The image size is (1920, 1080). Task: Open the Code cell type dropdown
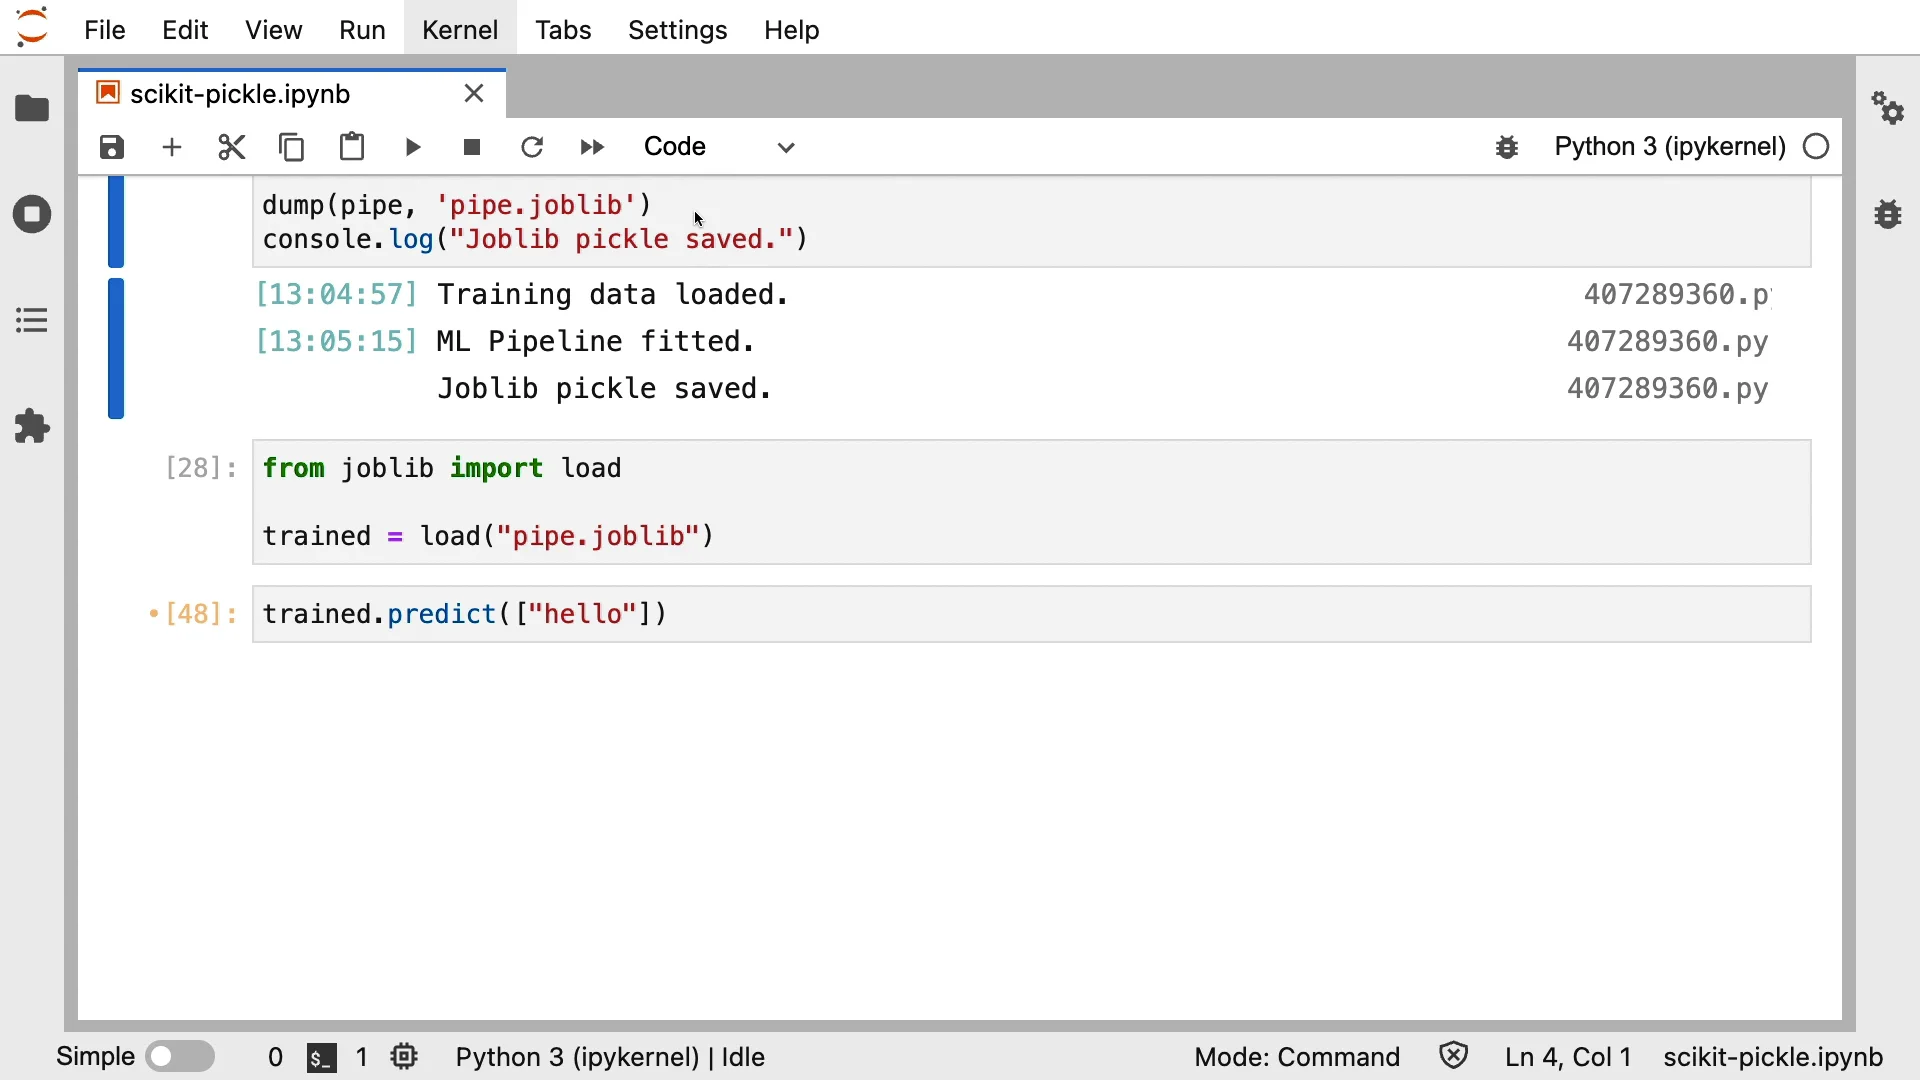pos(720,148)
